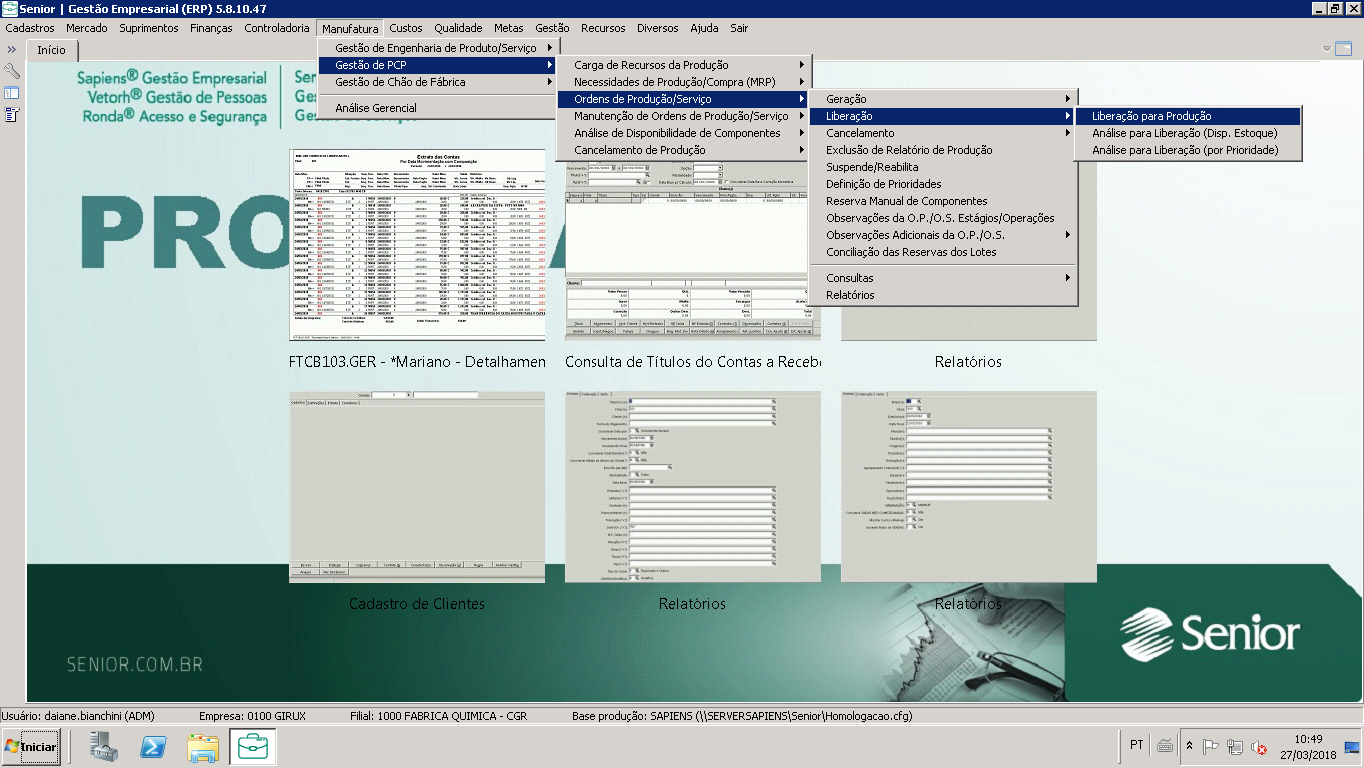Viewport: 1364px width, 768px height.
Task: Expand the Geração submenu
Action: tap(943, 99)
